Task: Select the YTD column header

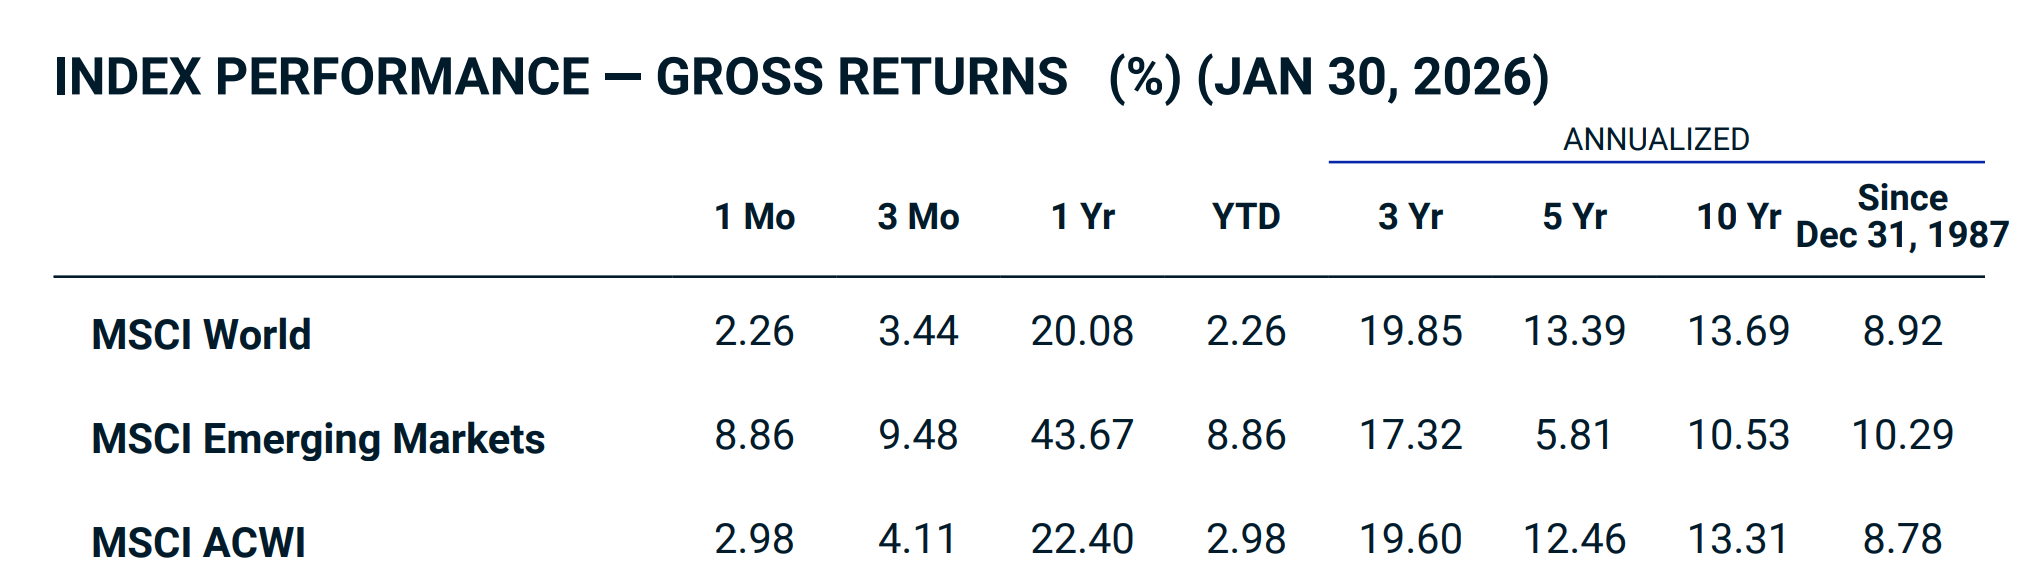Action: pos(1246,217)
